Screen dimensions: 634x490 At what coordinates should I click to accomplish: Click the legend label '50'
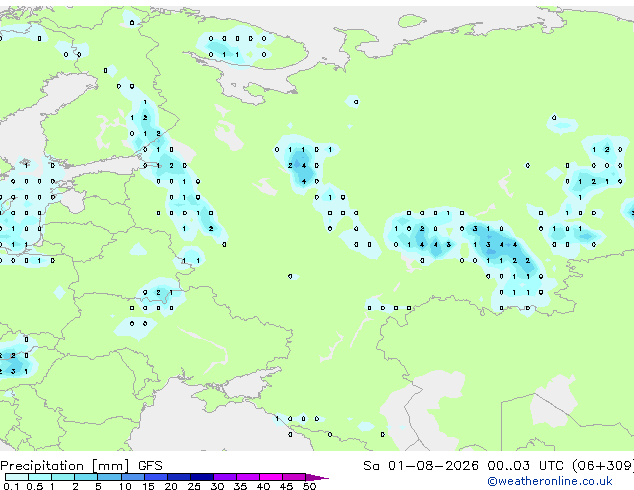pos(309,486)
